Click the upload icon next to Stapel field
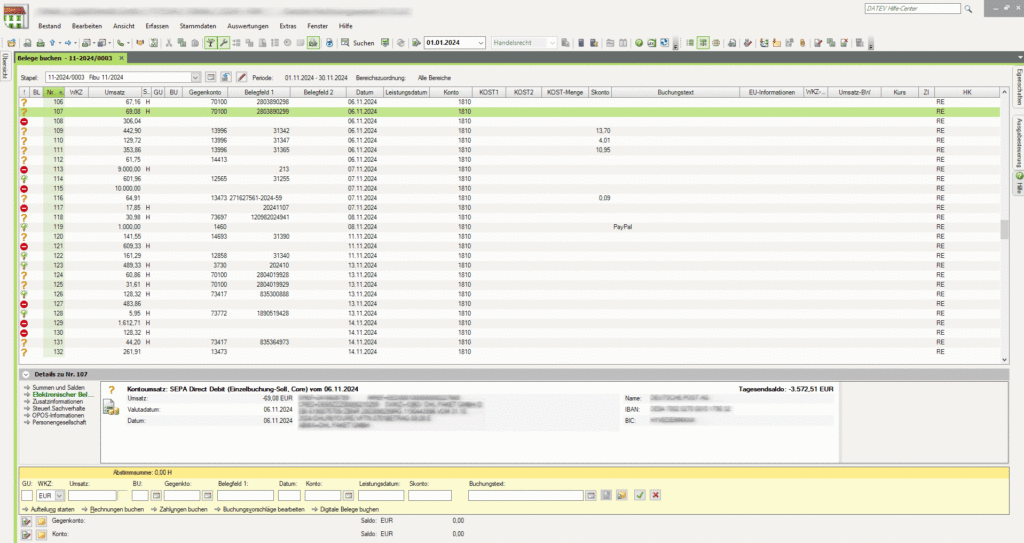Viewport: 1024px width, 543px height. point(226,77)
